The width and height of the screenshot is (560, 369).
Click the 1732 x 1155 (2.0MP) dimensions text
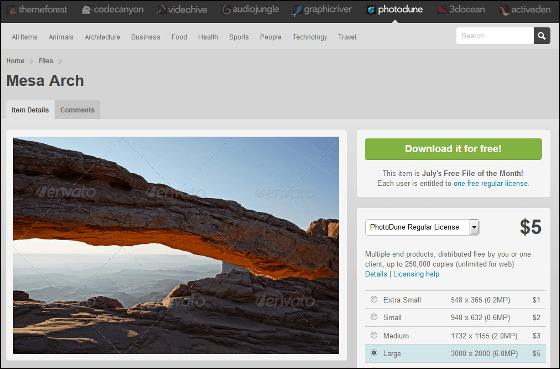coord(484,336)
